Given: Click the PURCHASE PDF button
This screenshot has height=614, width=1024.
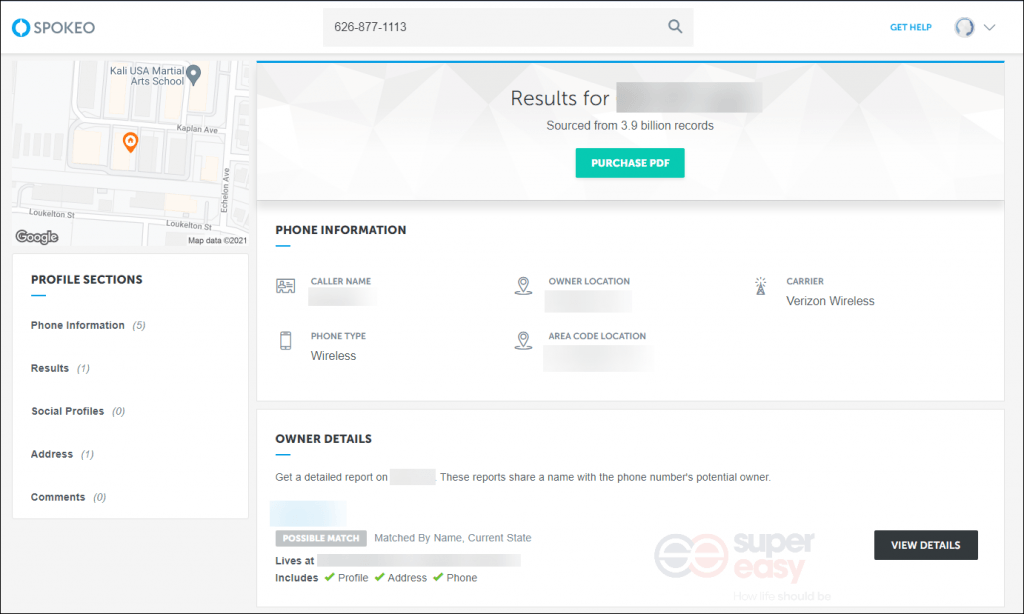Looking at the screenshot, I should tap(630, 163).
